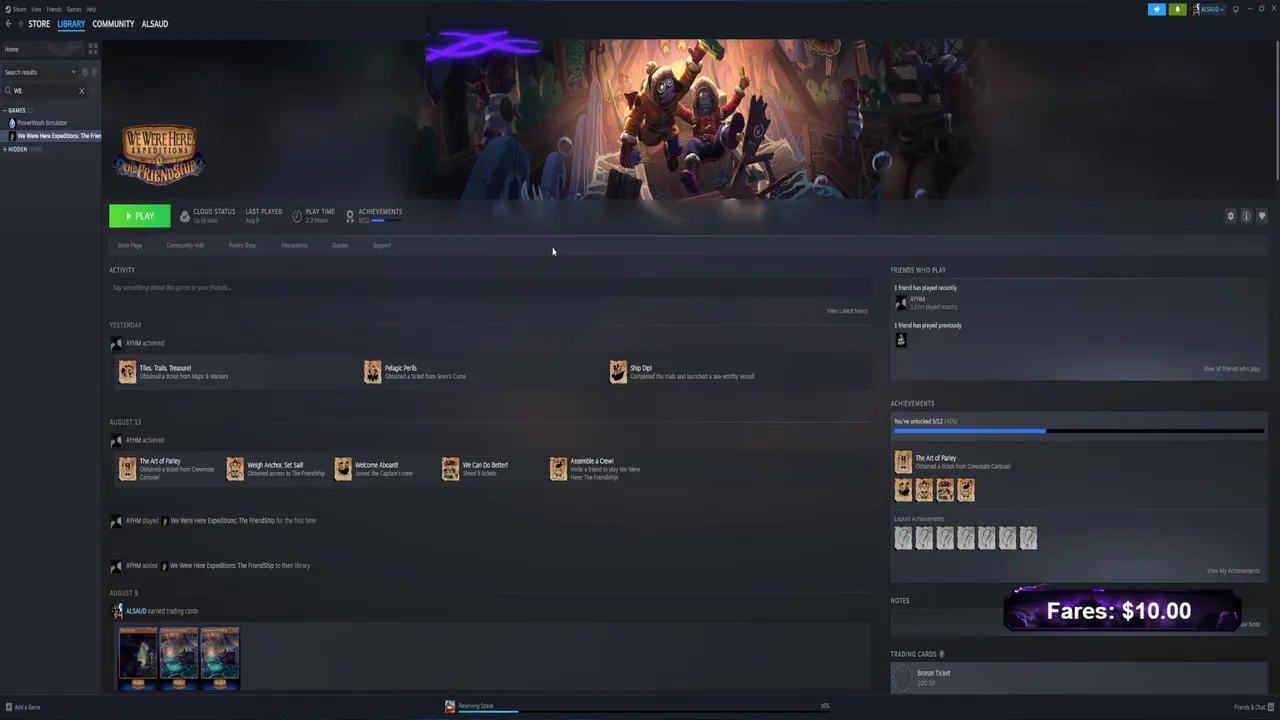
Task: Open the Community Hub link
Action: coord(185,245)
